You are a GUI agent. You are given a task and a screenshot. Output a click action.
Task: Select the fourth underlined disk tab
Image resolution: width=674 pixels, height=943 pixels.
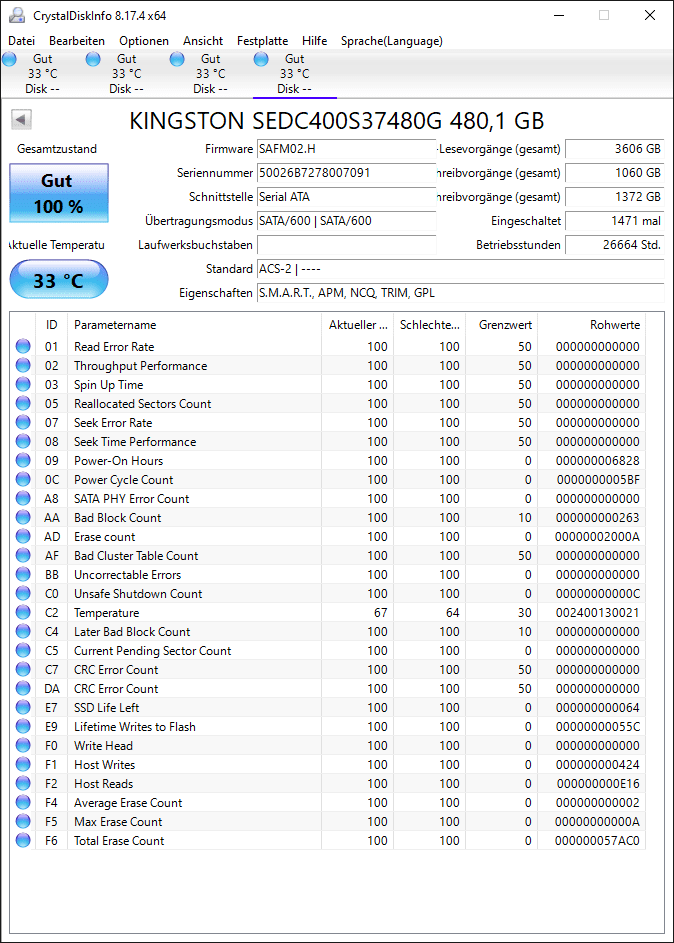click(295, 73)
